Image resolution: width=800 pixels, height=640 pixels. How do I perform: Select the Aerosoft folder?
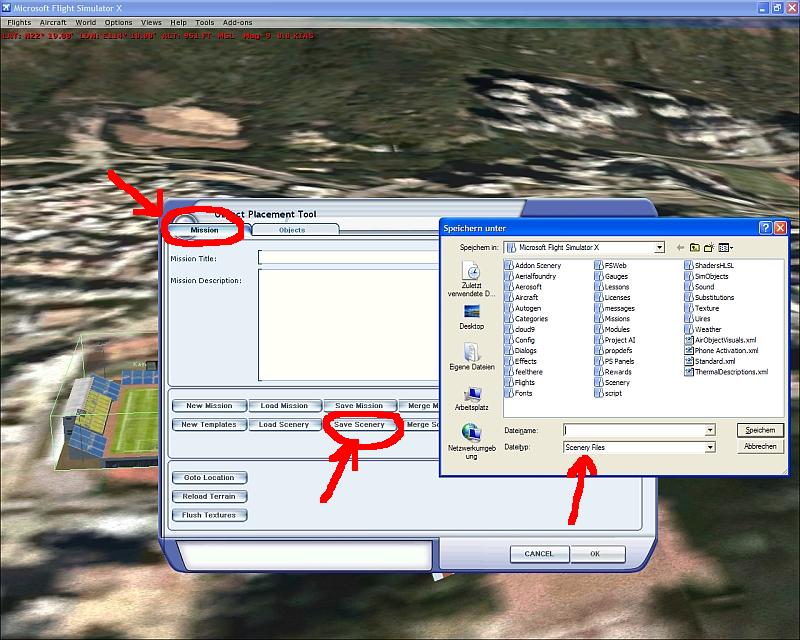coord(523,287)
